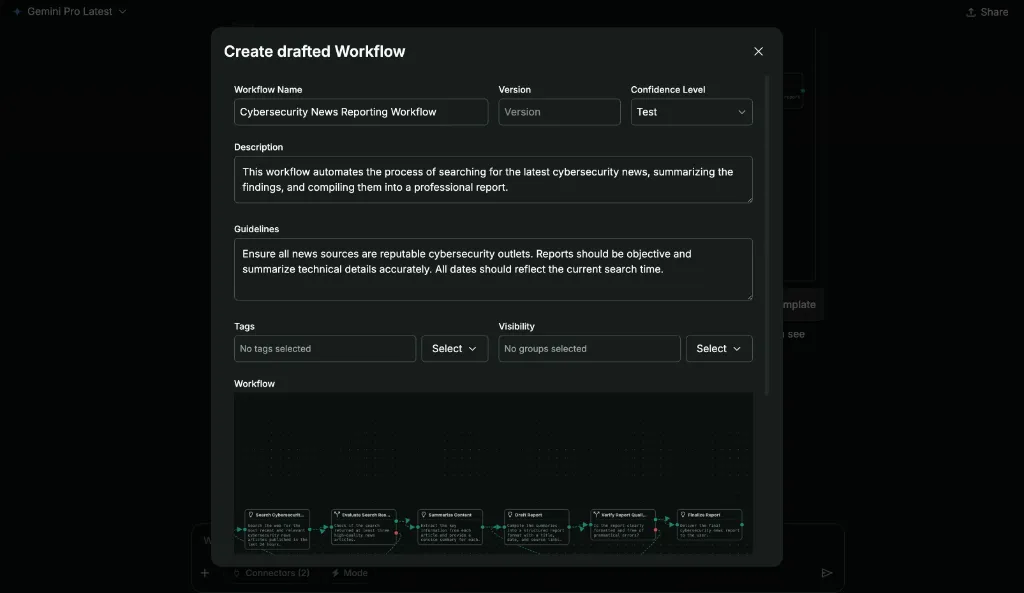Click inside the Description text area
Image resolution: width=1024 pixels, height=593 pixels.
point(493,180)
